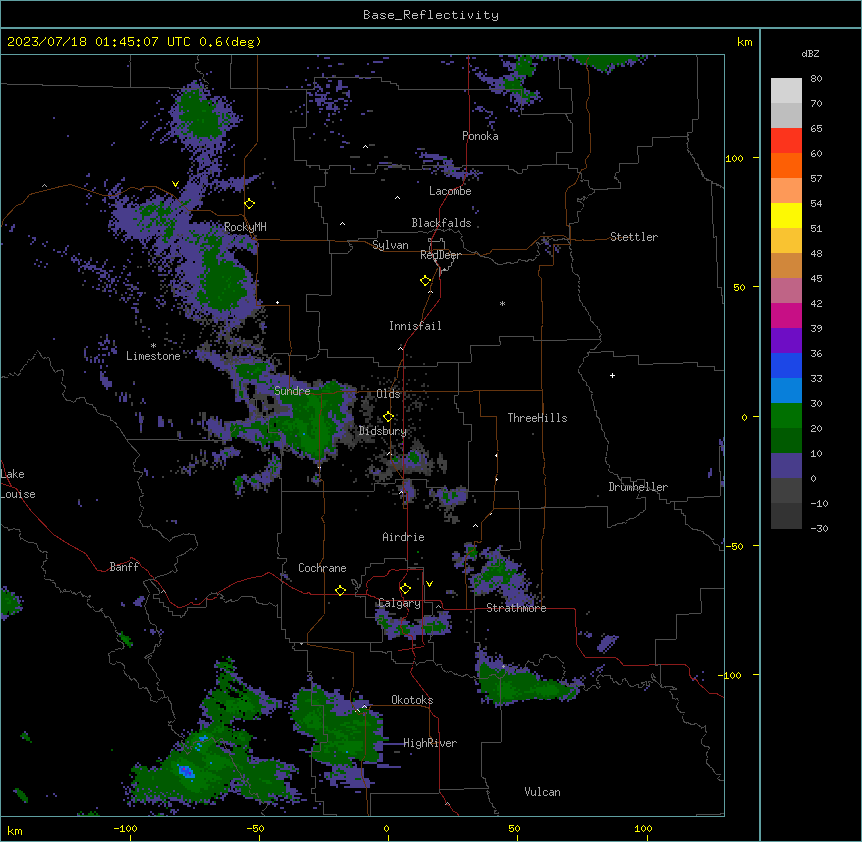Pick the purple swatch near 36 dBZ
The image size is (862, 842).
[786, 340]
